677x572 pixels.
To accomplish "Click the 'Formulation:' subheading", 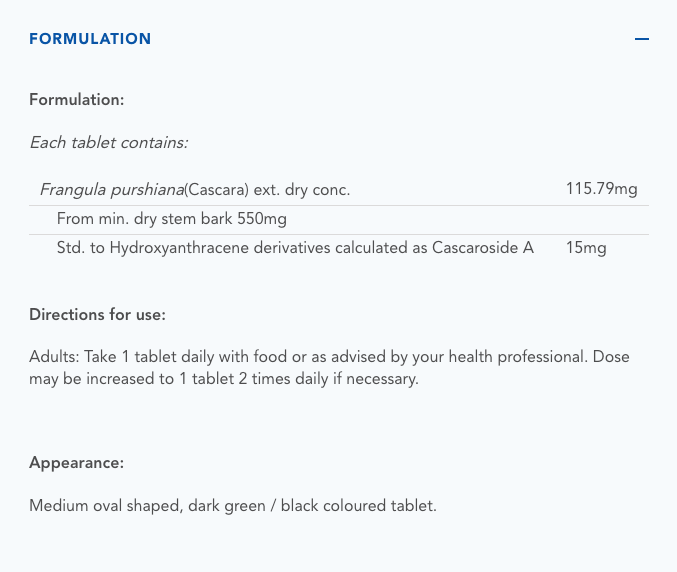I will coord(77,100).
